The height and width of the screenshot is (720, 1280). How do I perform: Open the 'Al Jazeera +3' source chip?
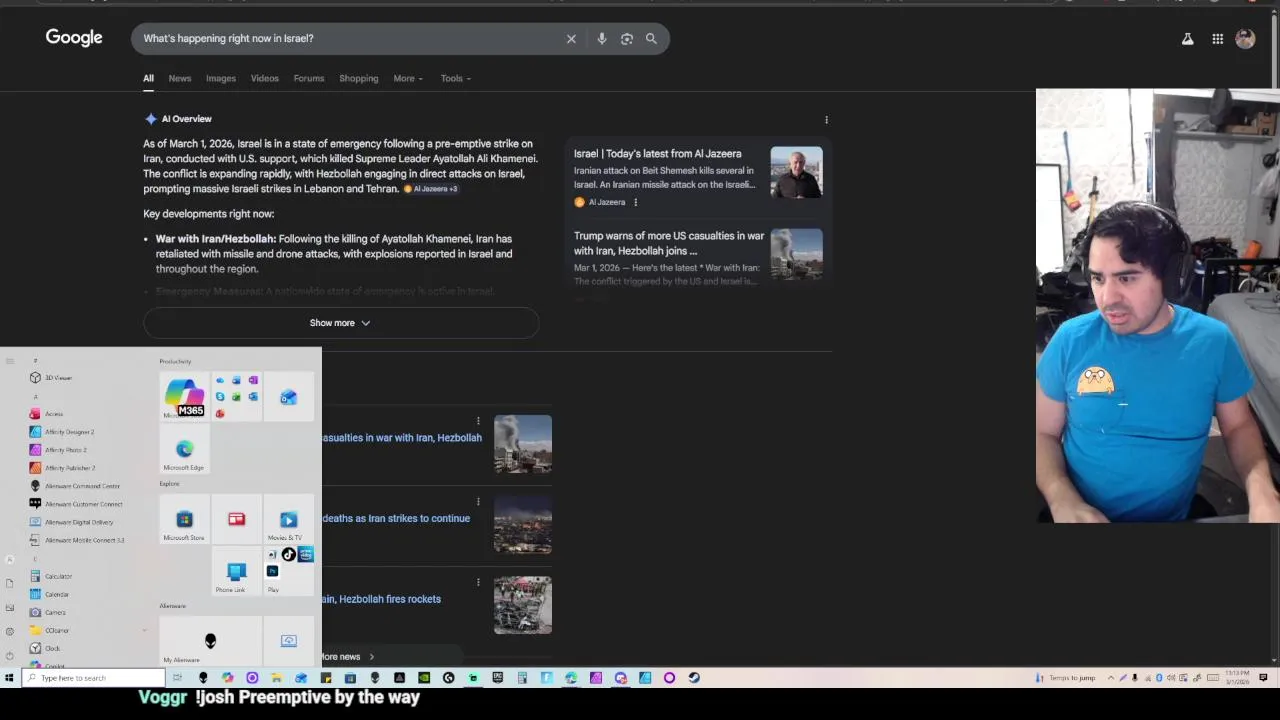430,189
